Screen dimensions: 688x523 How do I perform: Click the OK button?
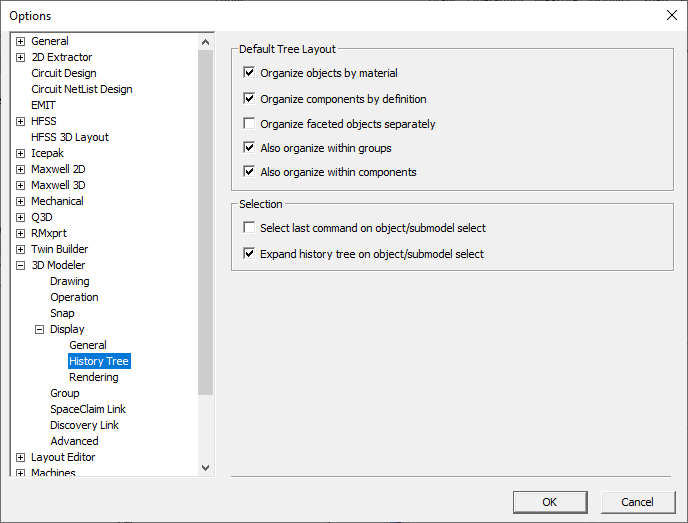point(549,502)
